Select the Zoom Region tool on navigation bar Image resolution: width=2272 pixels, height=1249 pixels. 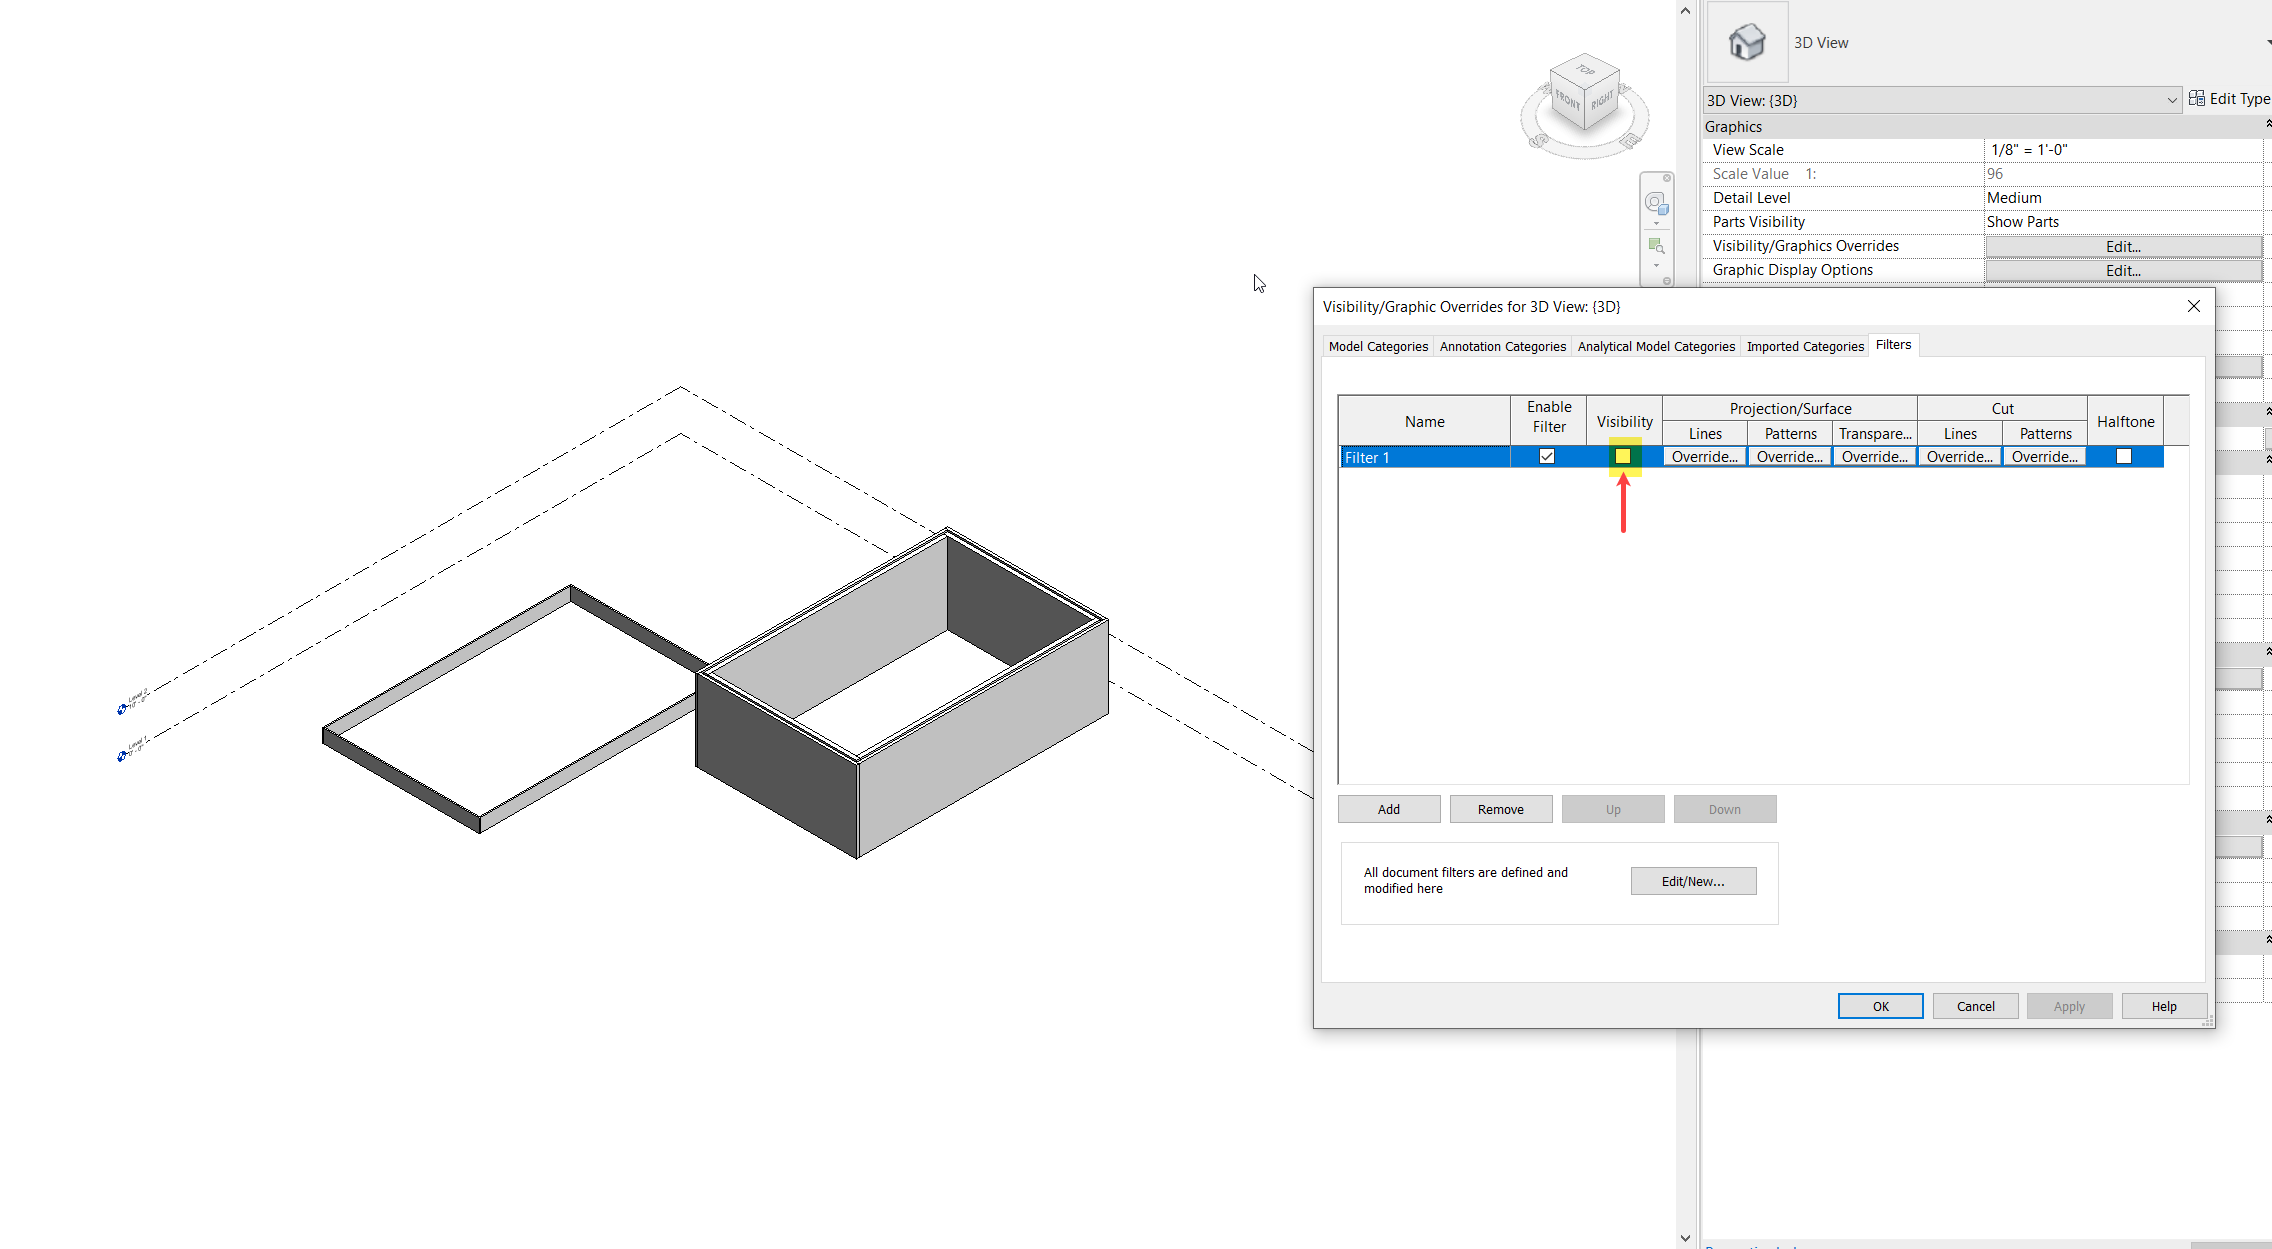click(x=1656, y=245)
